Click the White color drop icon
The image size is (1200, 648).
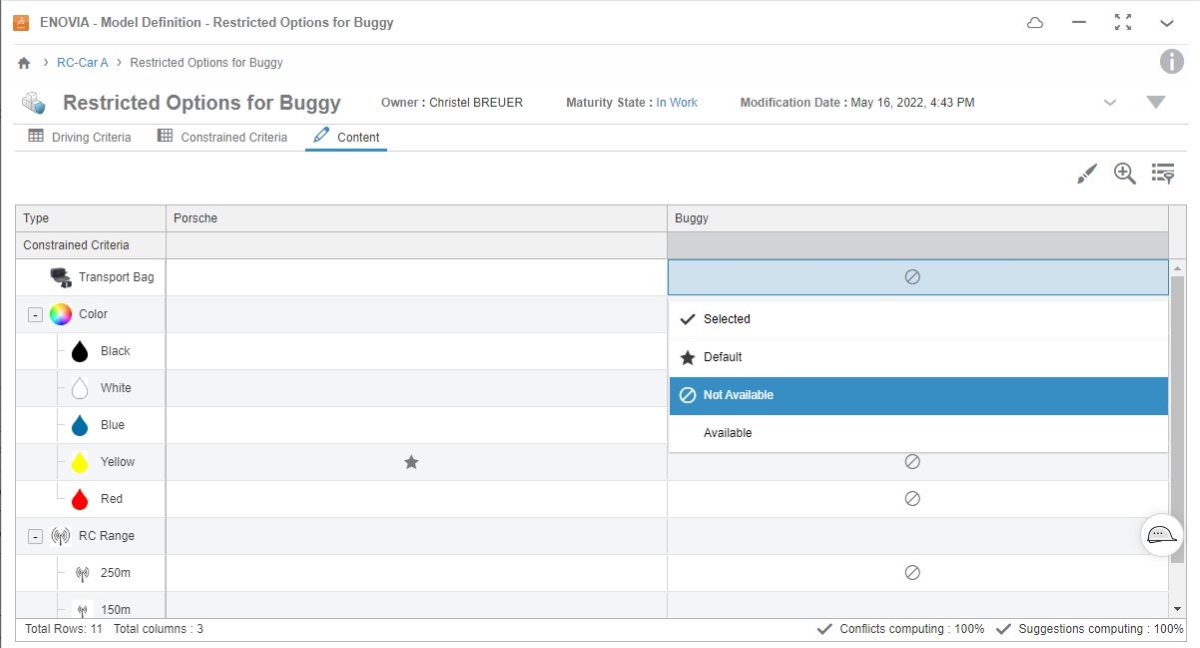coord(80,388)
